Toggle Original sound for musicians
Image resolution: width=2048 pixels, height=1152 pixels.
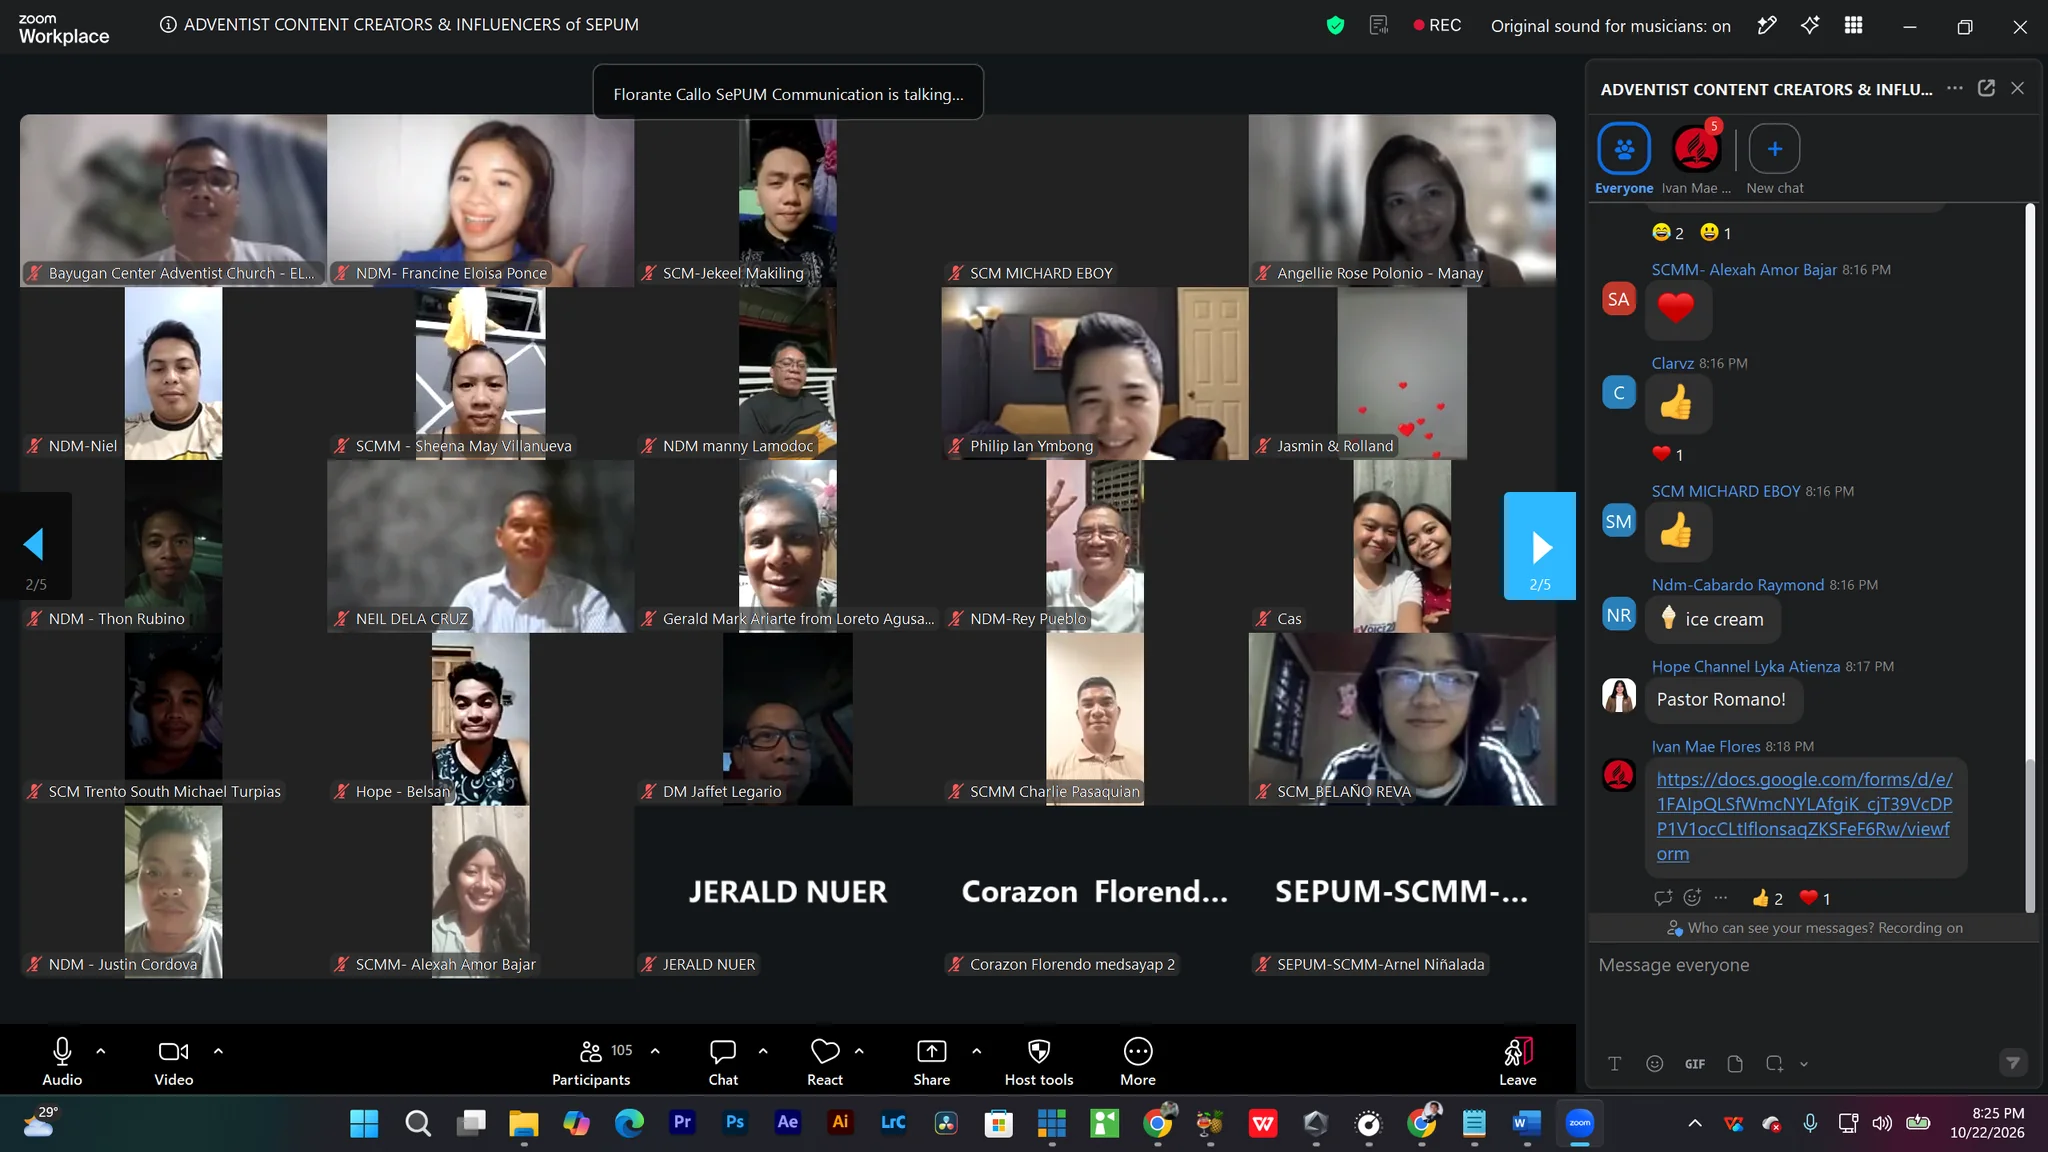click(x=1610, y=26)
